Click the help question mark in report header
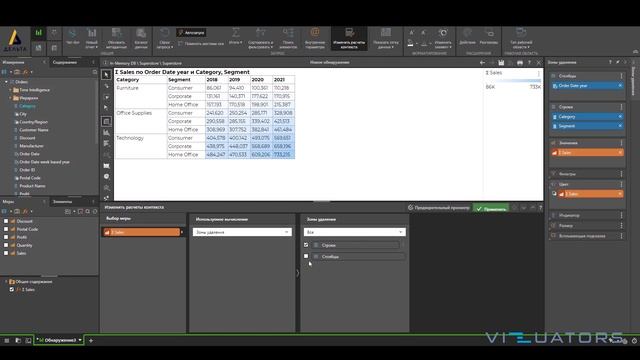Image resolution: width=640 pixels, height=360 pixels. point(529,63)
